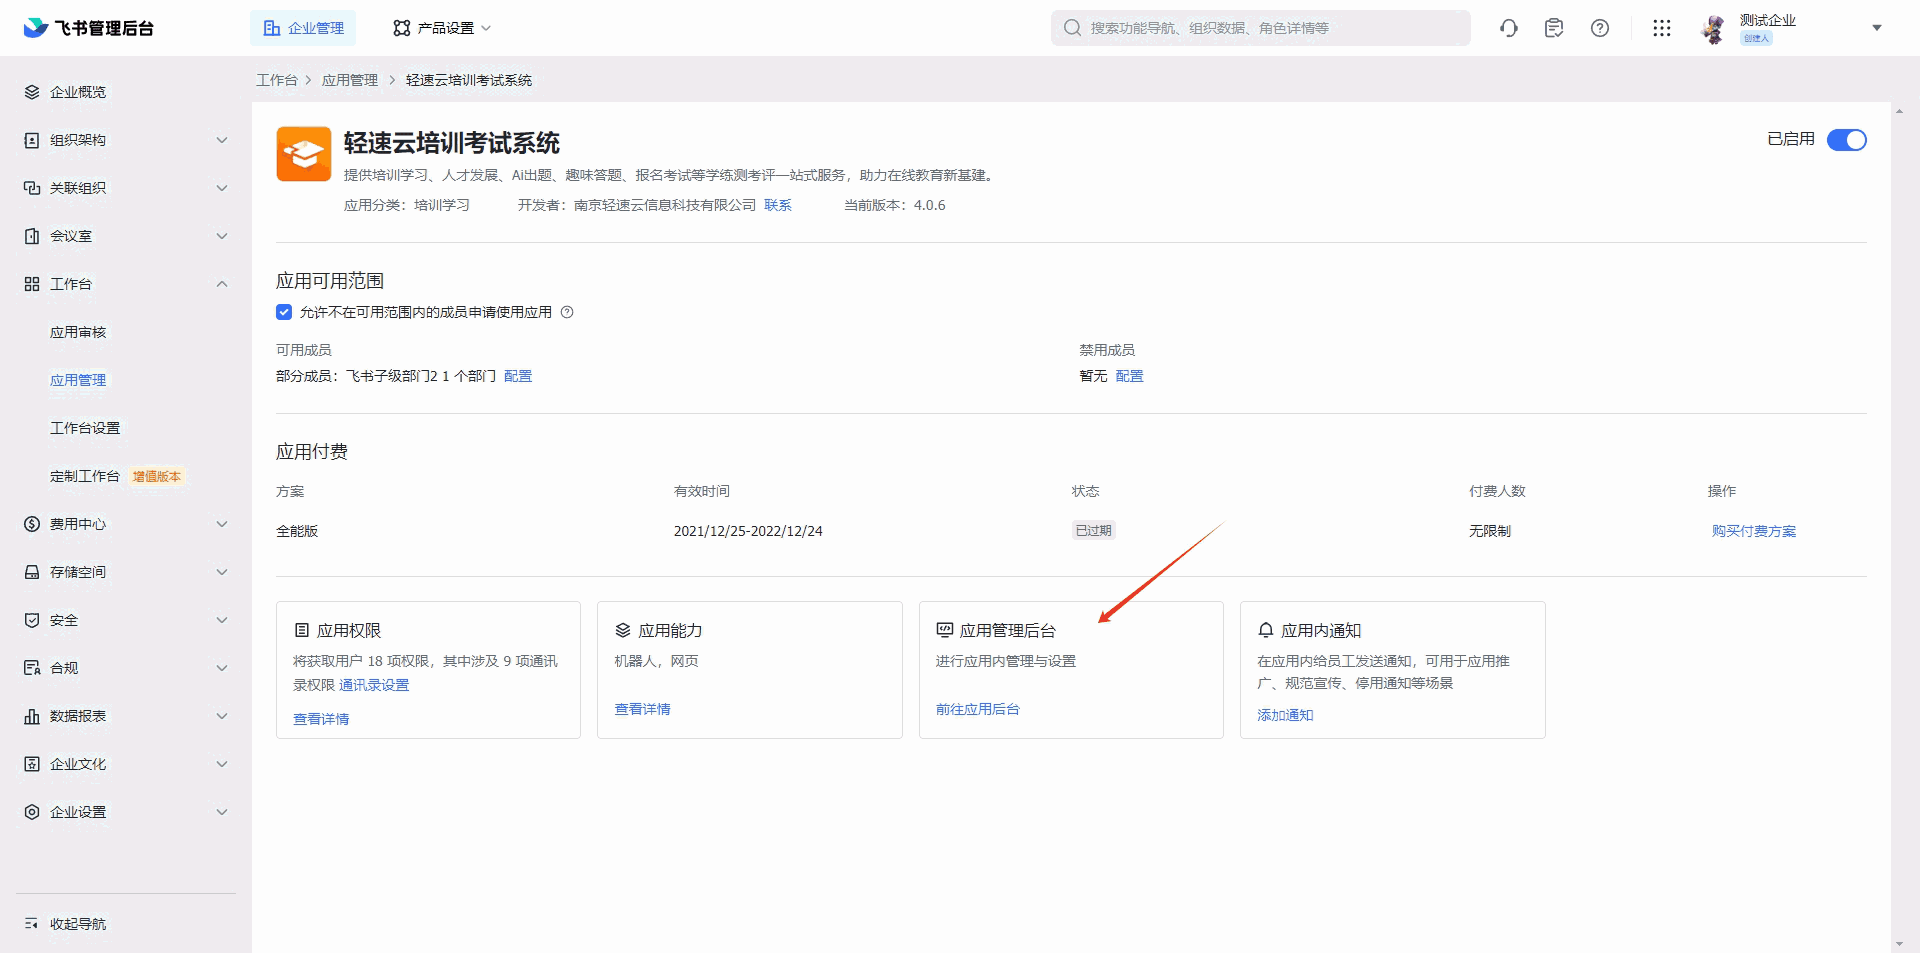Click the info icon beside 允许不在可用范围内的成员申请使用应用

pyautogui.click(x=567, y=312)
